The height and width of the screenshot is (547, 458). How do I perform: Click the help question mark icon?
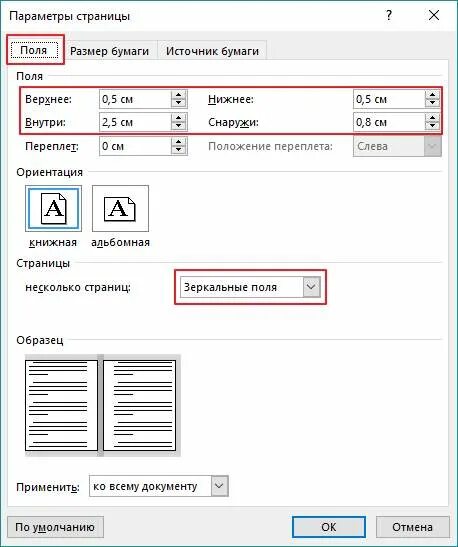[389, 15]
